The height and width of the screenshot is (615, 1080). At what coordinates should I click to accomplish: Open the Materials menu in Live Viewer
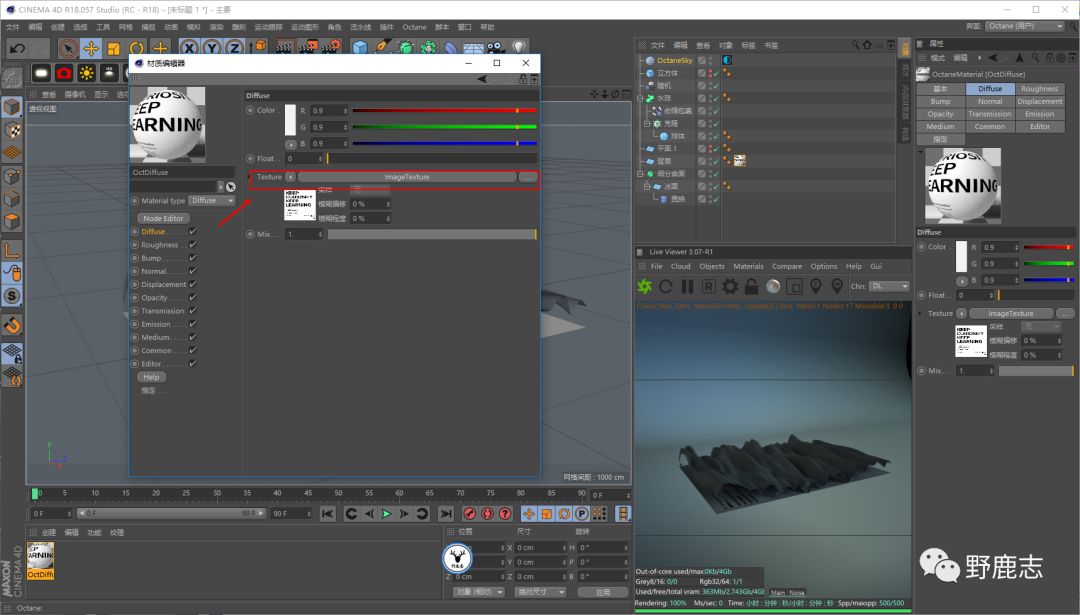pos(748,267)
